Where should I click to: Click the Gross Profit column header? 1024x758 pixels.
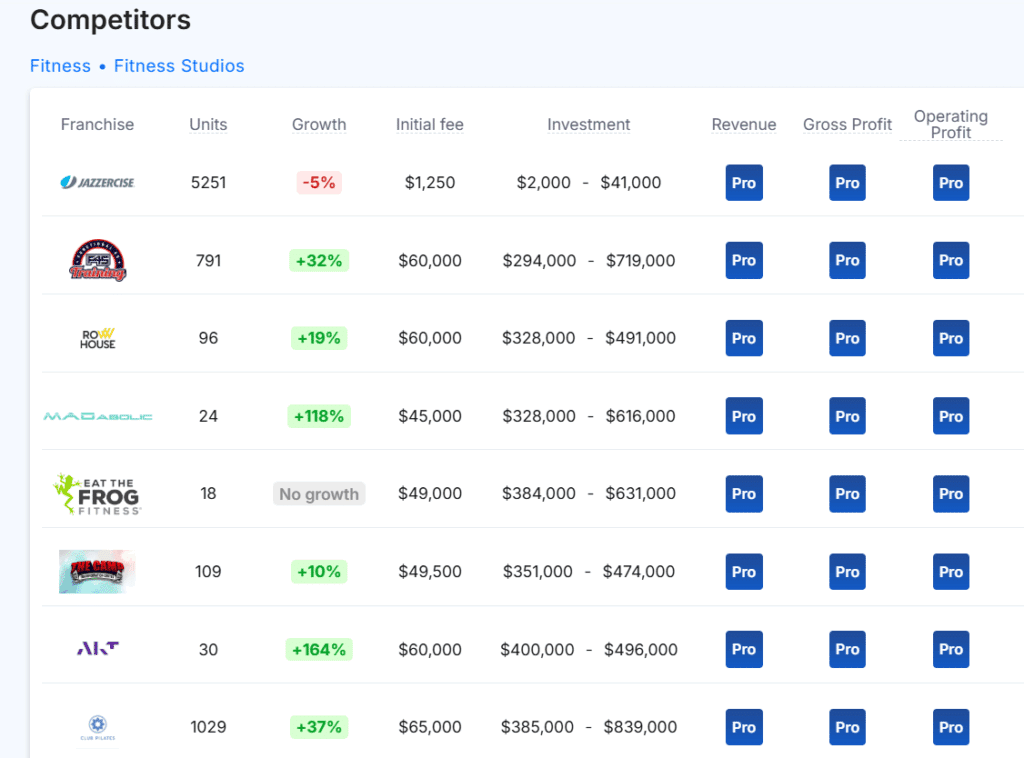point(847,124)
